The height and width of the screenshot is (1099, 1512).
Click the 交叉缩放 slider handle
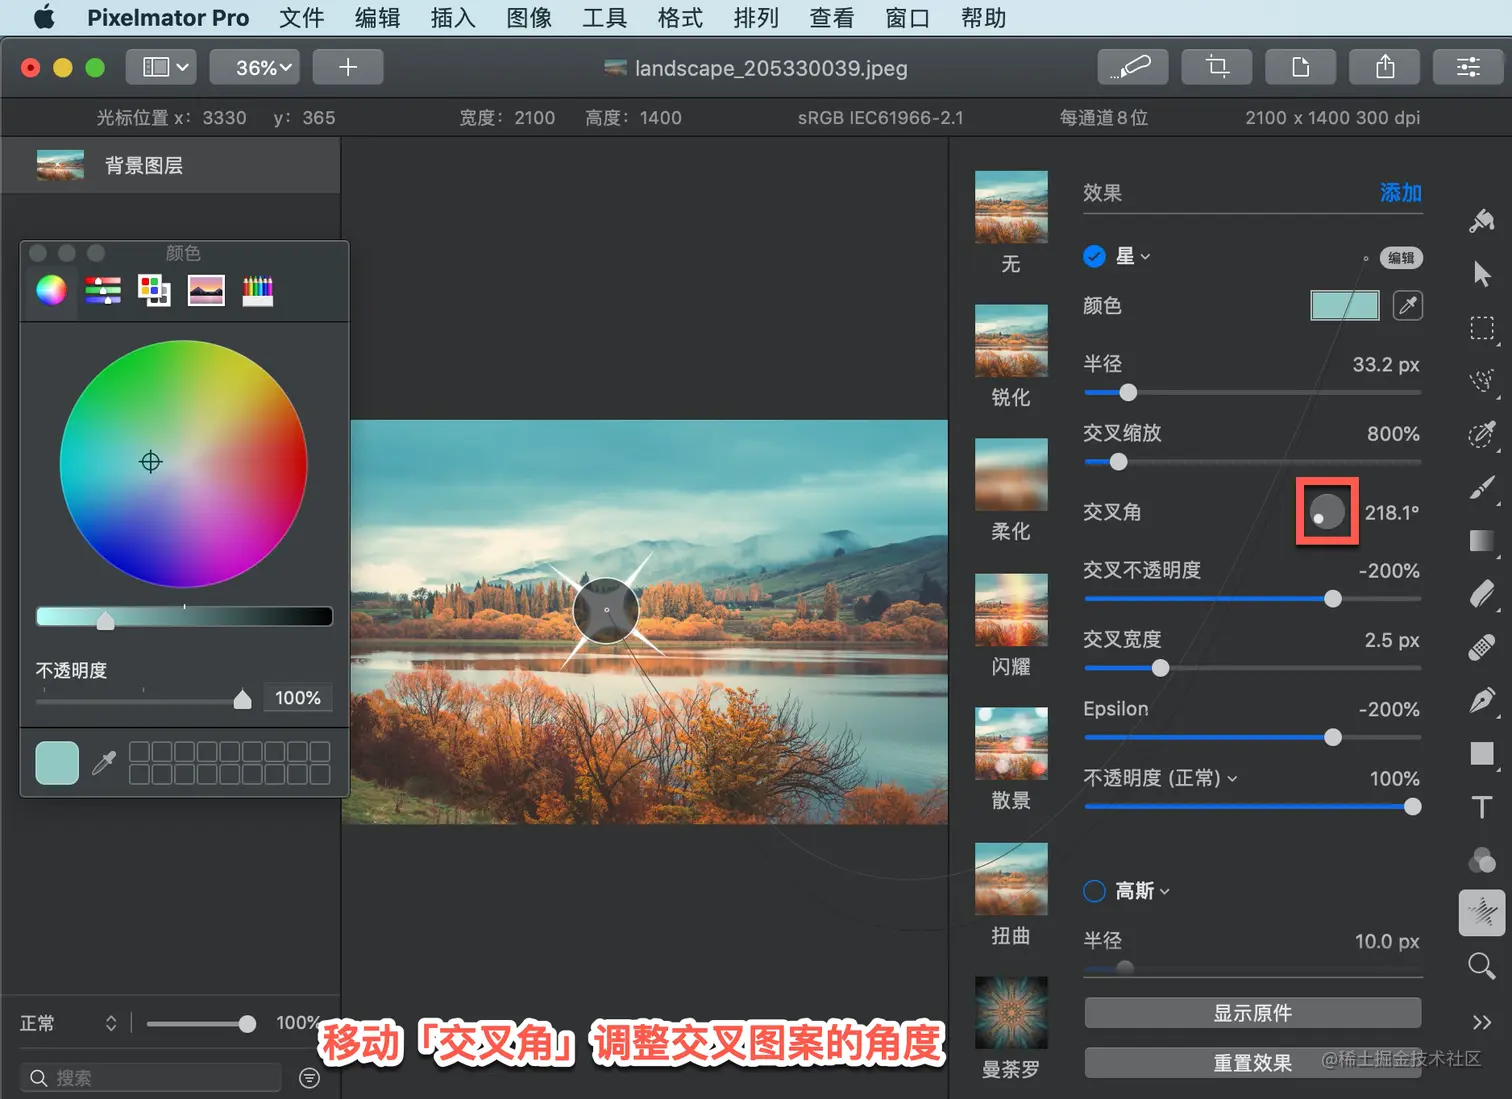[x=1118, y=462]
